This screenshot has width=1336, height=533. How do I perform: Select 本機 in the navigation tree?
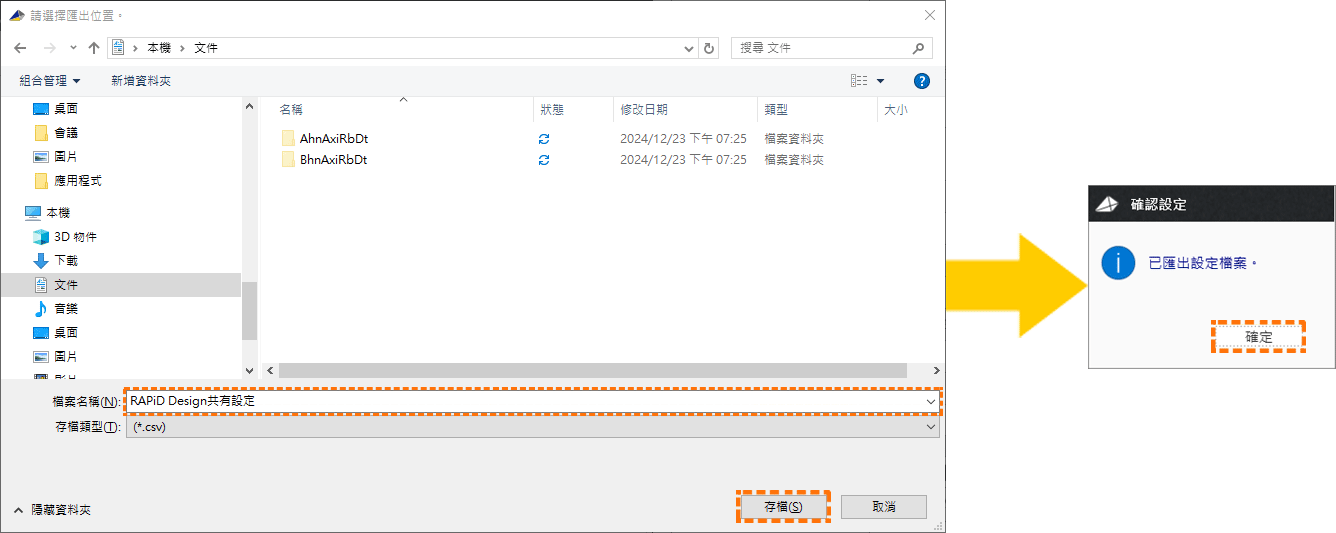tap(58, 212)
